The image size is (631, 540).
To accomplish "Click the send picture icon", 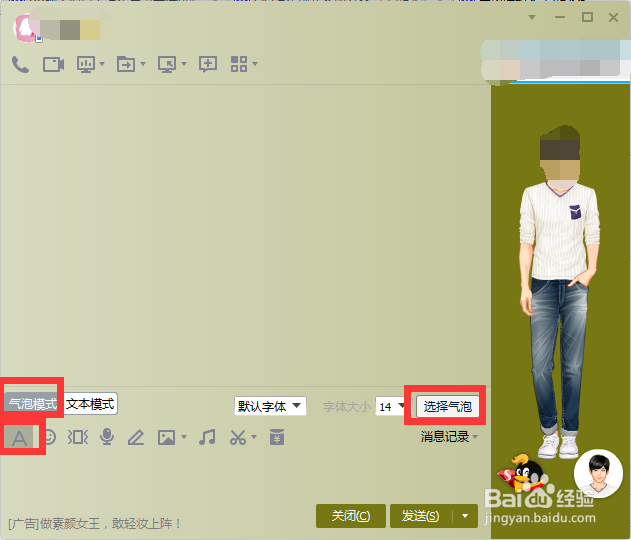I will (x=166, y=437).
